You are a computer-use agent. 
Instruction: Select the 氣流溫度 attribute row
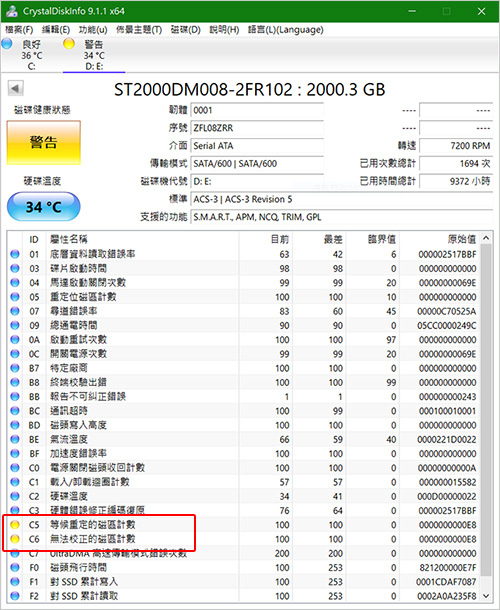[244, 439]
